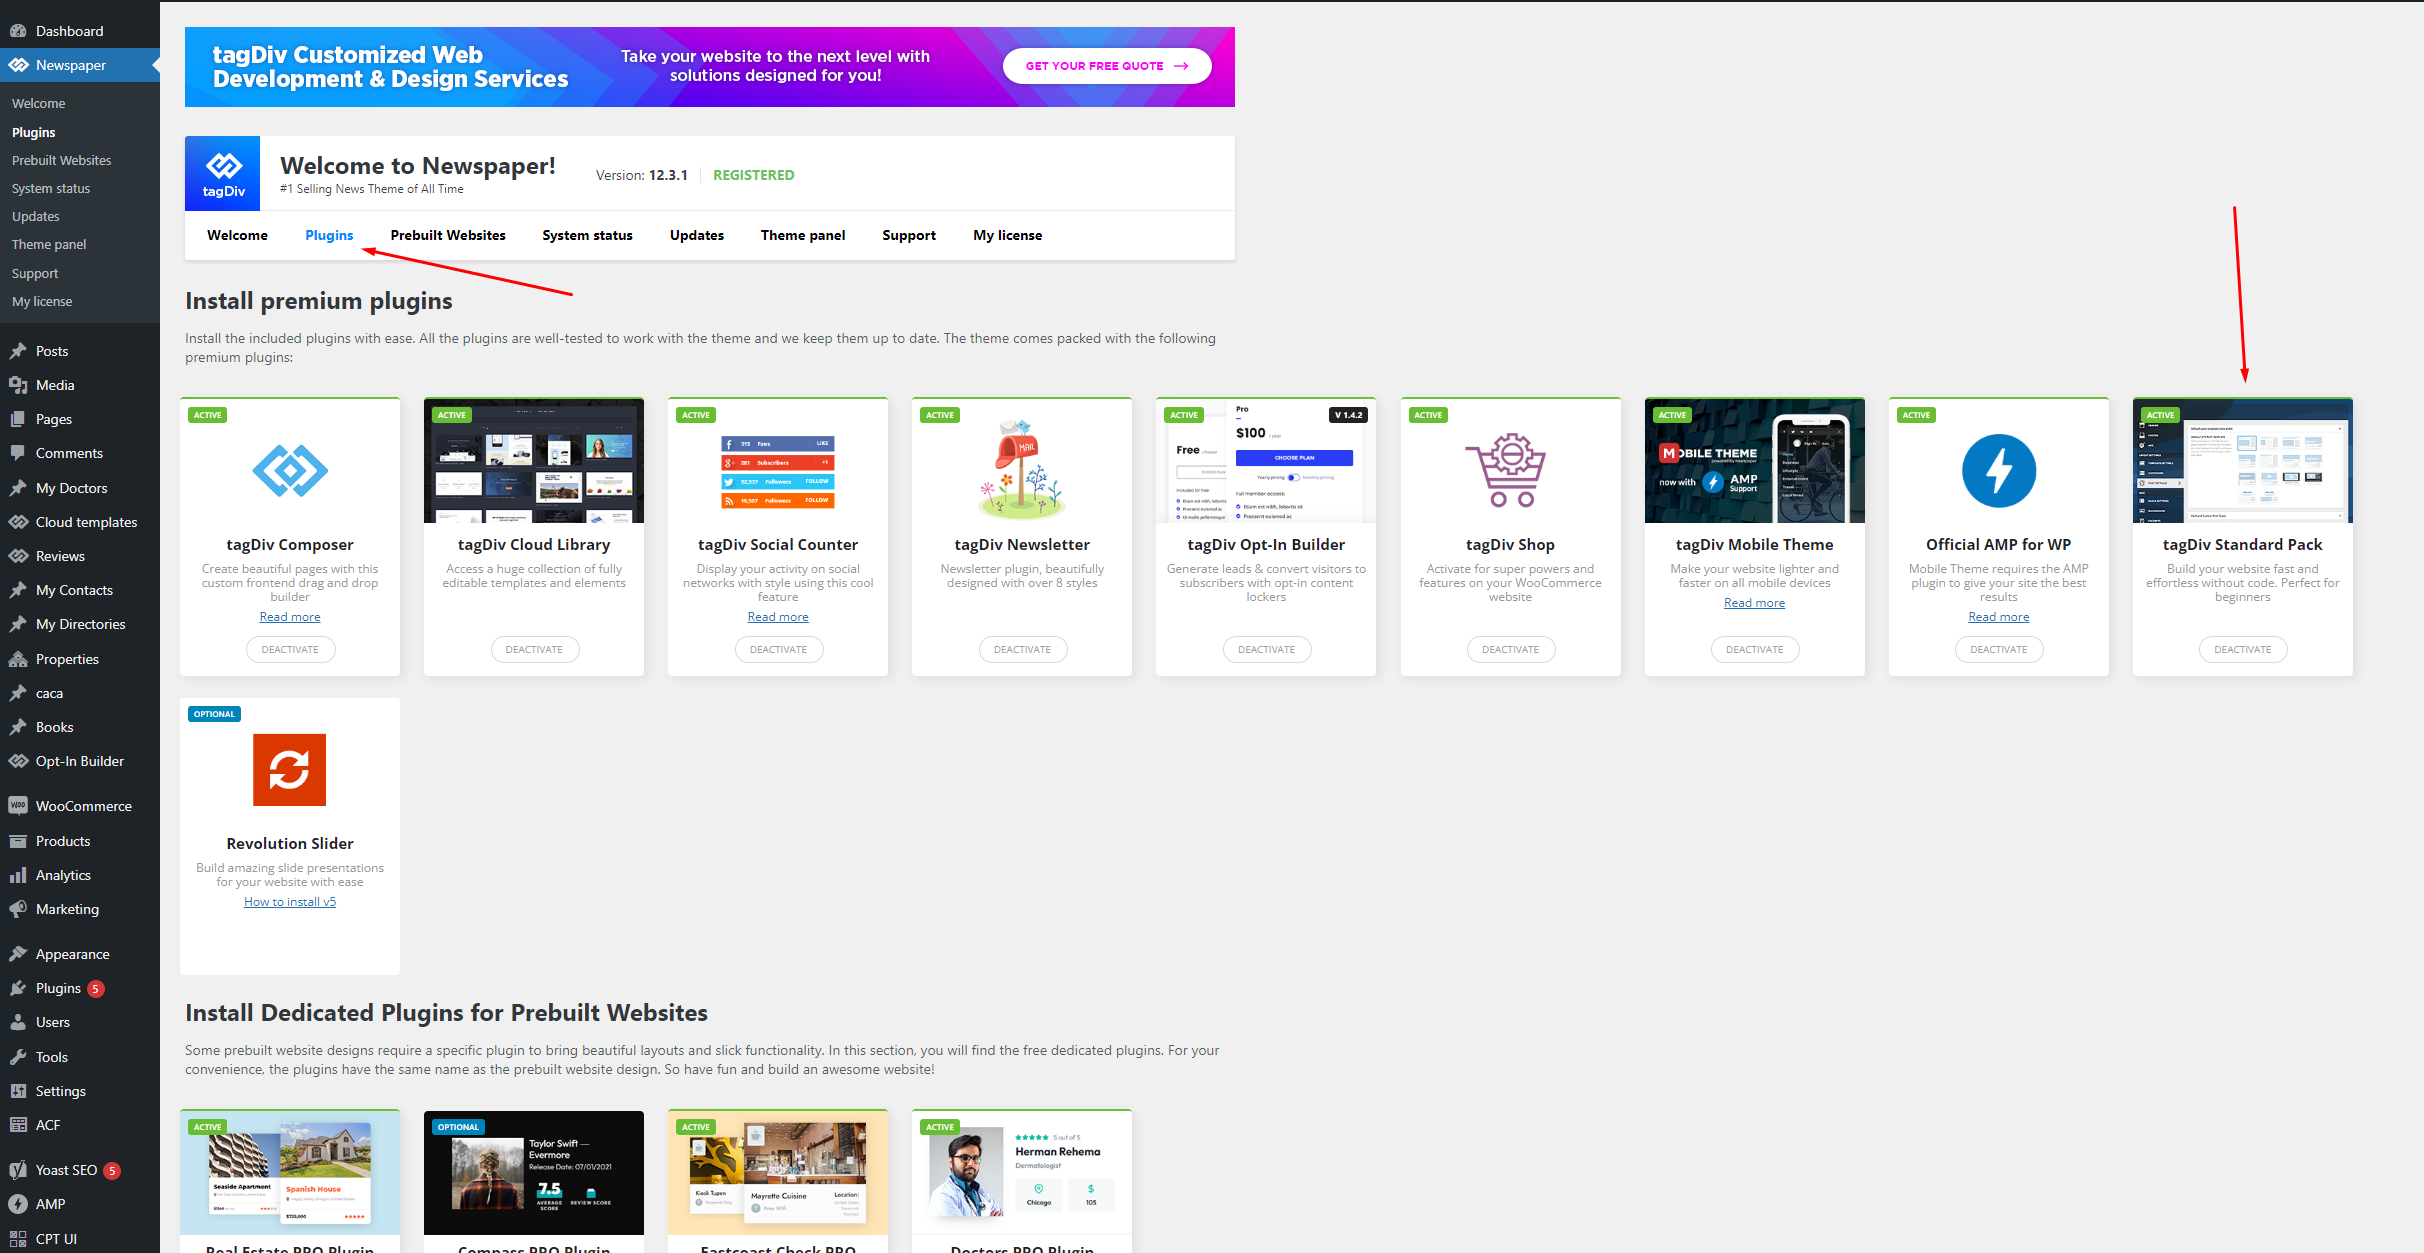
Task: Deactivate the tagDiv Shop plugin
Action: point(1510,649)
